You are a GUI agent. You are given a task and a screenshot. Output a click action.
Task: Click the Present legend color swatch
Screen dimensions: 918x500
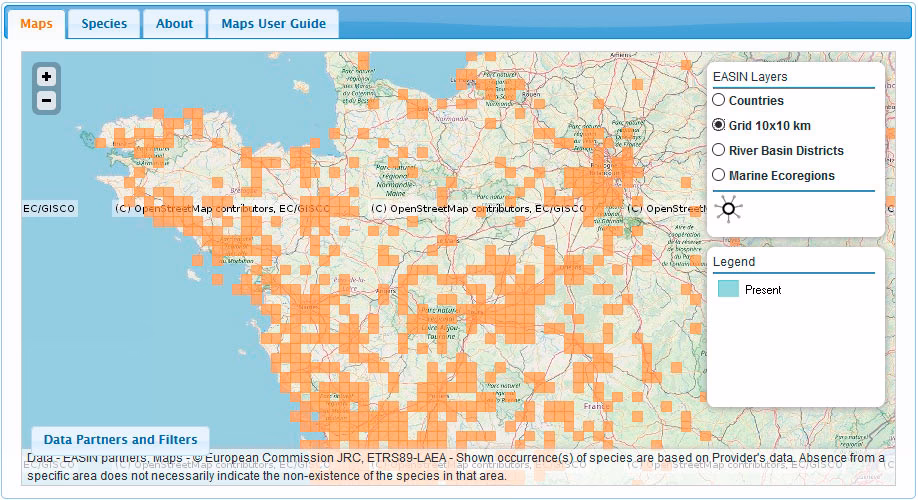click(x=728, y=290)
